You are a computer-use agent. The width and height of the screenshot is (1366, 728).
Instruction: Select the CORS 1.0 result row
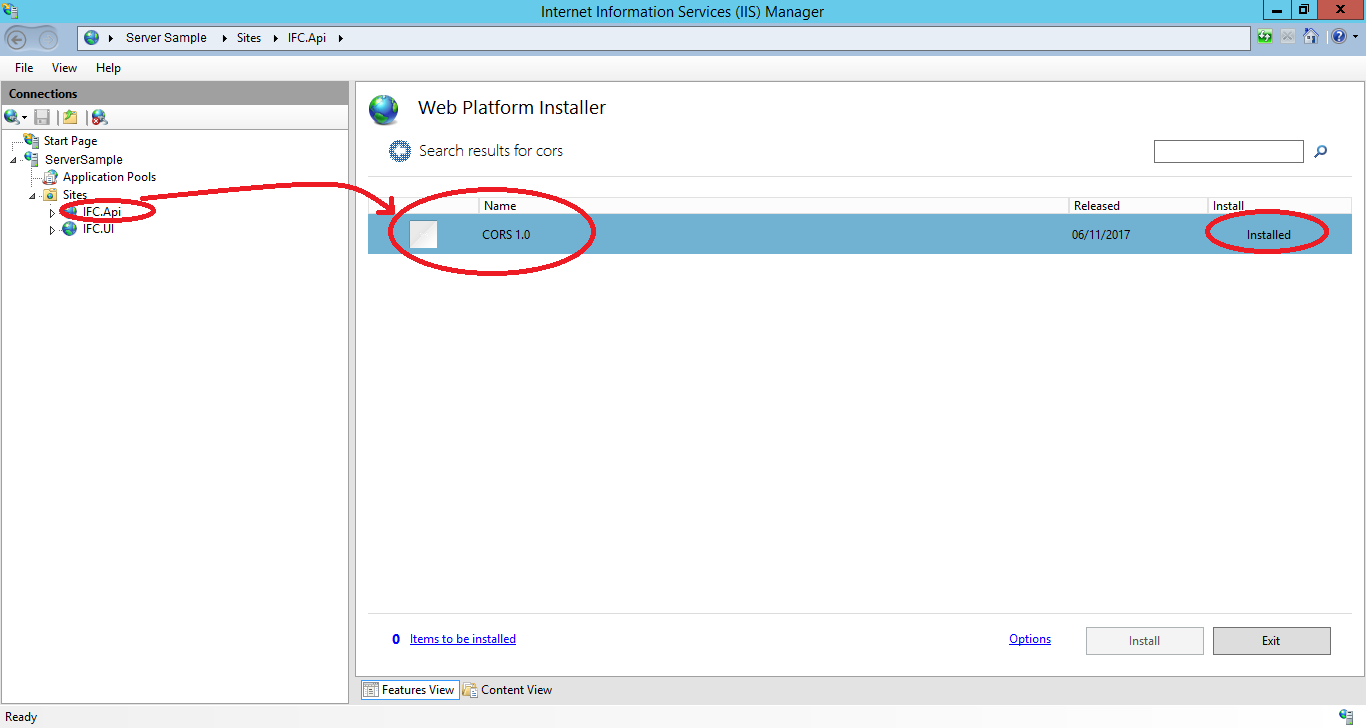point(860,234)
